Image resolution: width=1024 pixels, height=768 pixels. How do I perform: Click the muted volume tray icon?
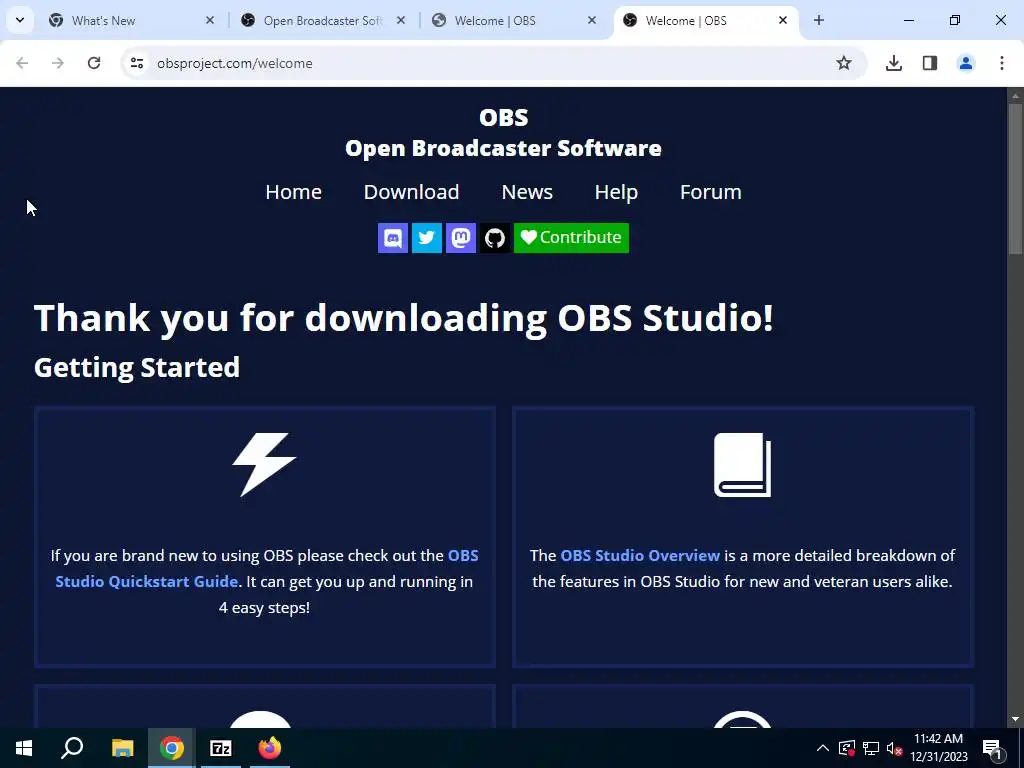[895, 748]
